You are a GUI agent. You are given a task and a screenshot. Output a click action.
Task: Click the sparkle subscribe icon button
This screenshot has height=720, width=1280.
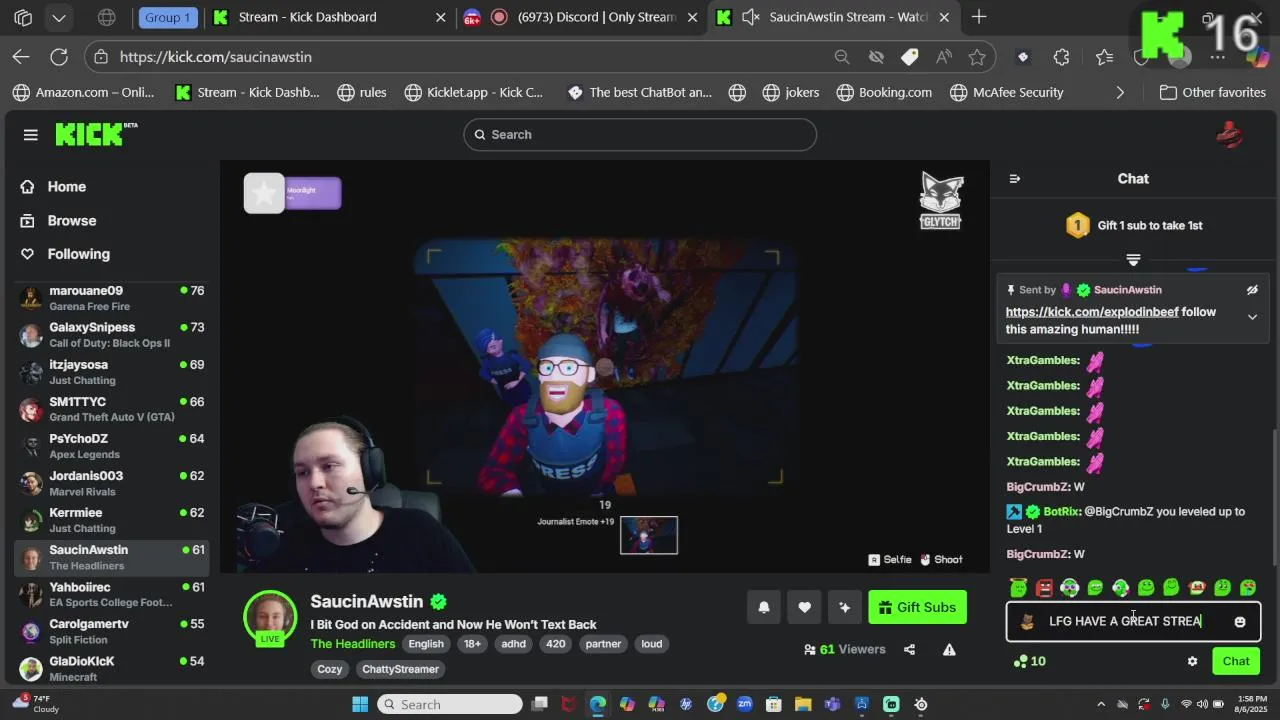tap(844, 607)
